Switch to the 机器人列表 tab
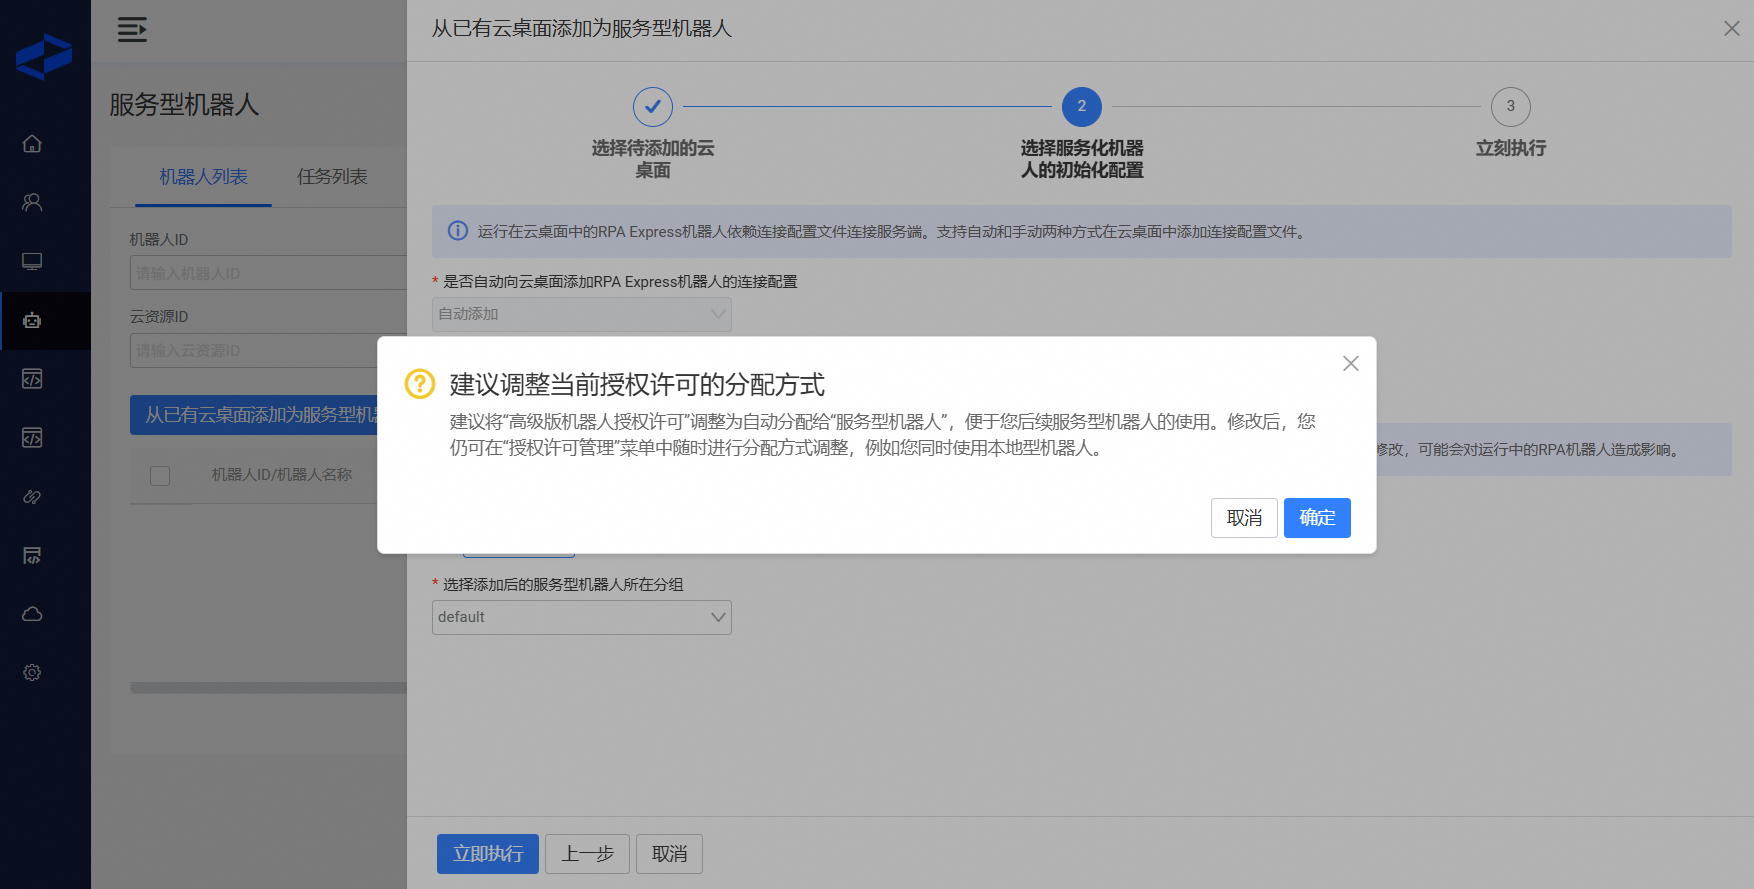The width and height of the screenshot is (1754, 889). tap(204, 177)
